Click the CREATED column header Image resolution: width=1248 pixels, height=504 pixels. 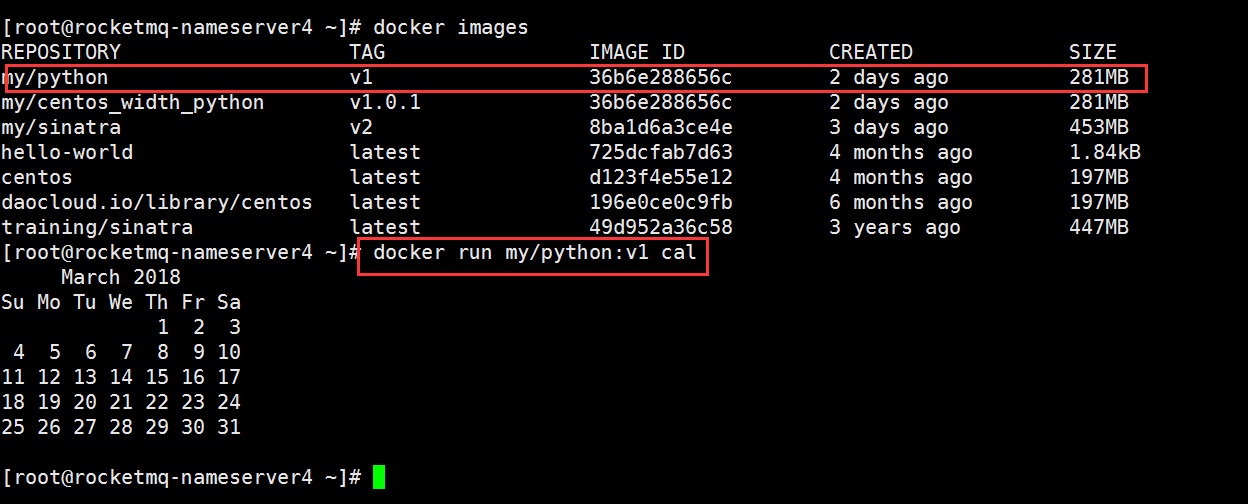point(871,52)
